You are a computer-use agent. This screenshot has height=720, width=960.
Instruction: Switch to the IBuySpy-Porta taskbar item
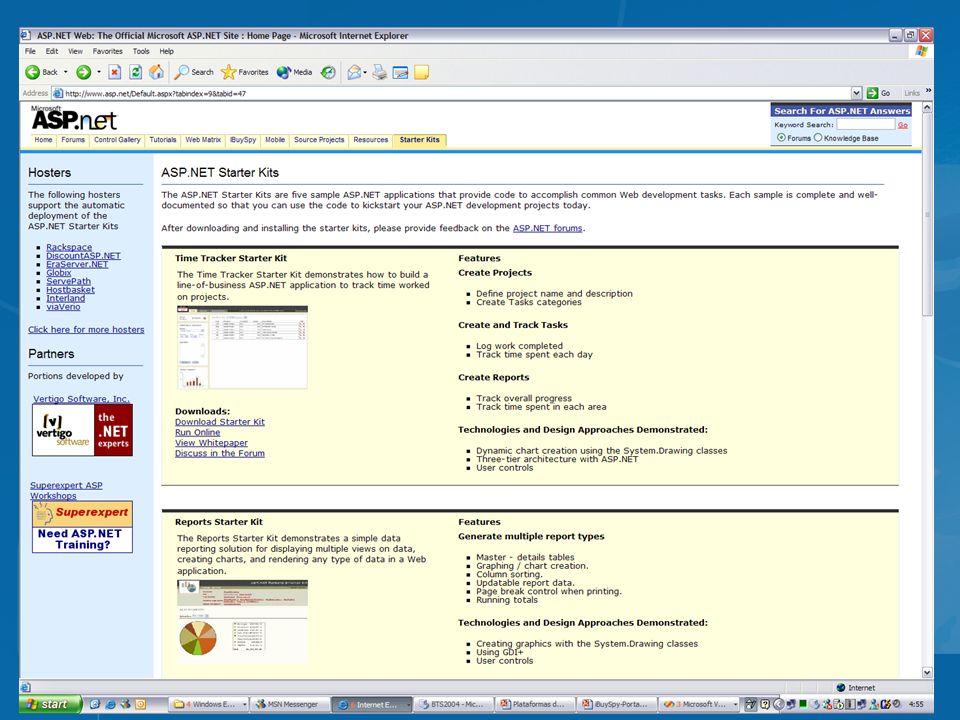point(616,704)
